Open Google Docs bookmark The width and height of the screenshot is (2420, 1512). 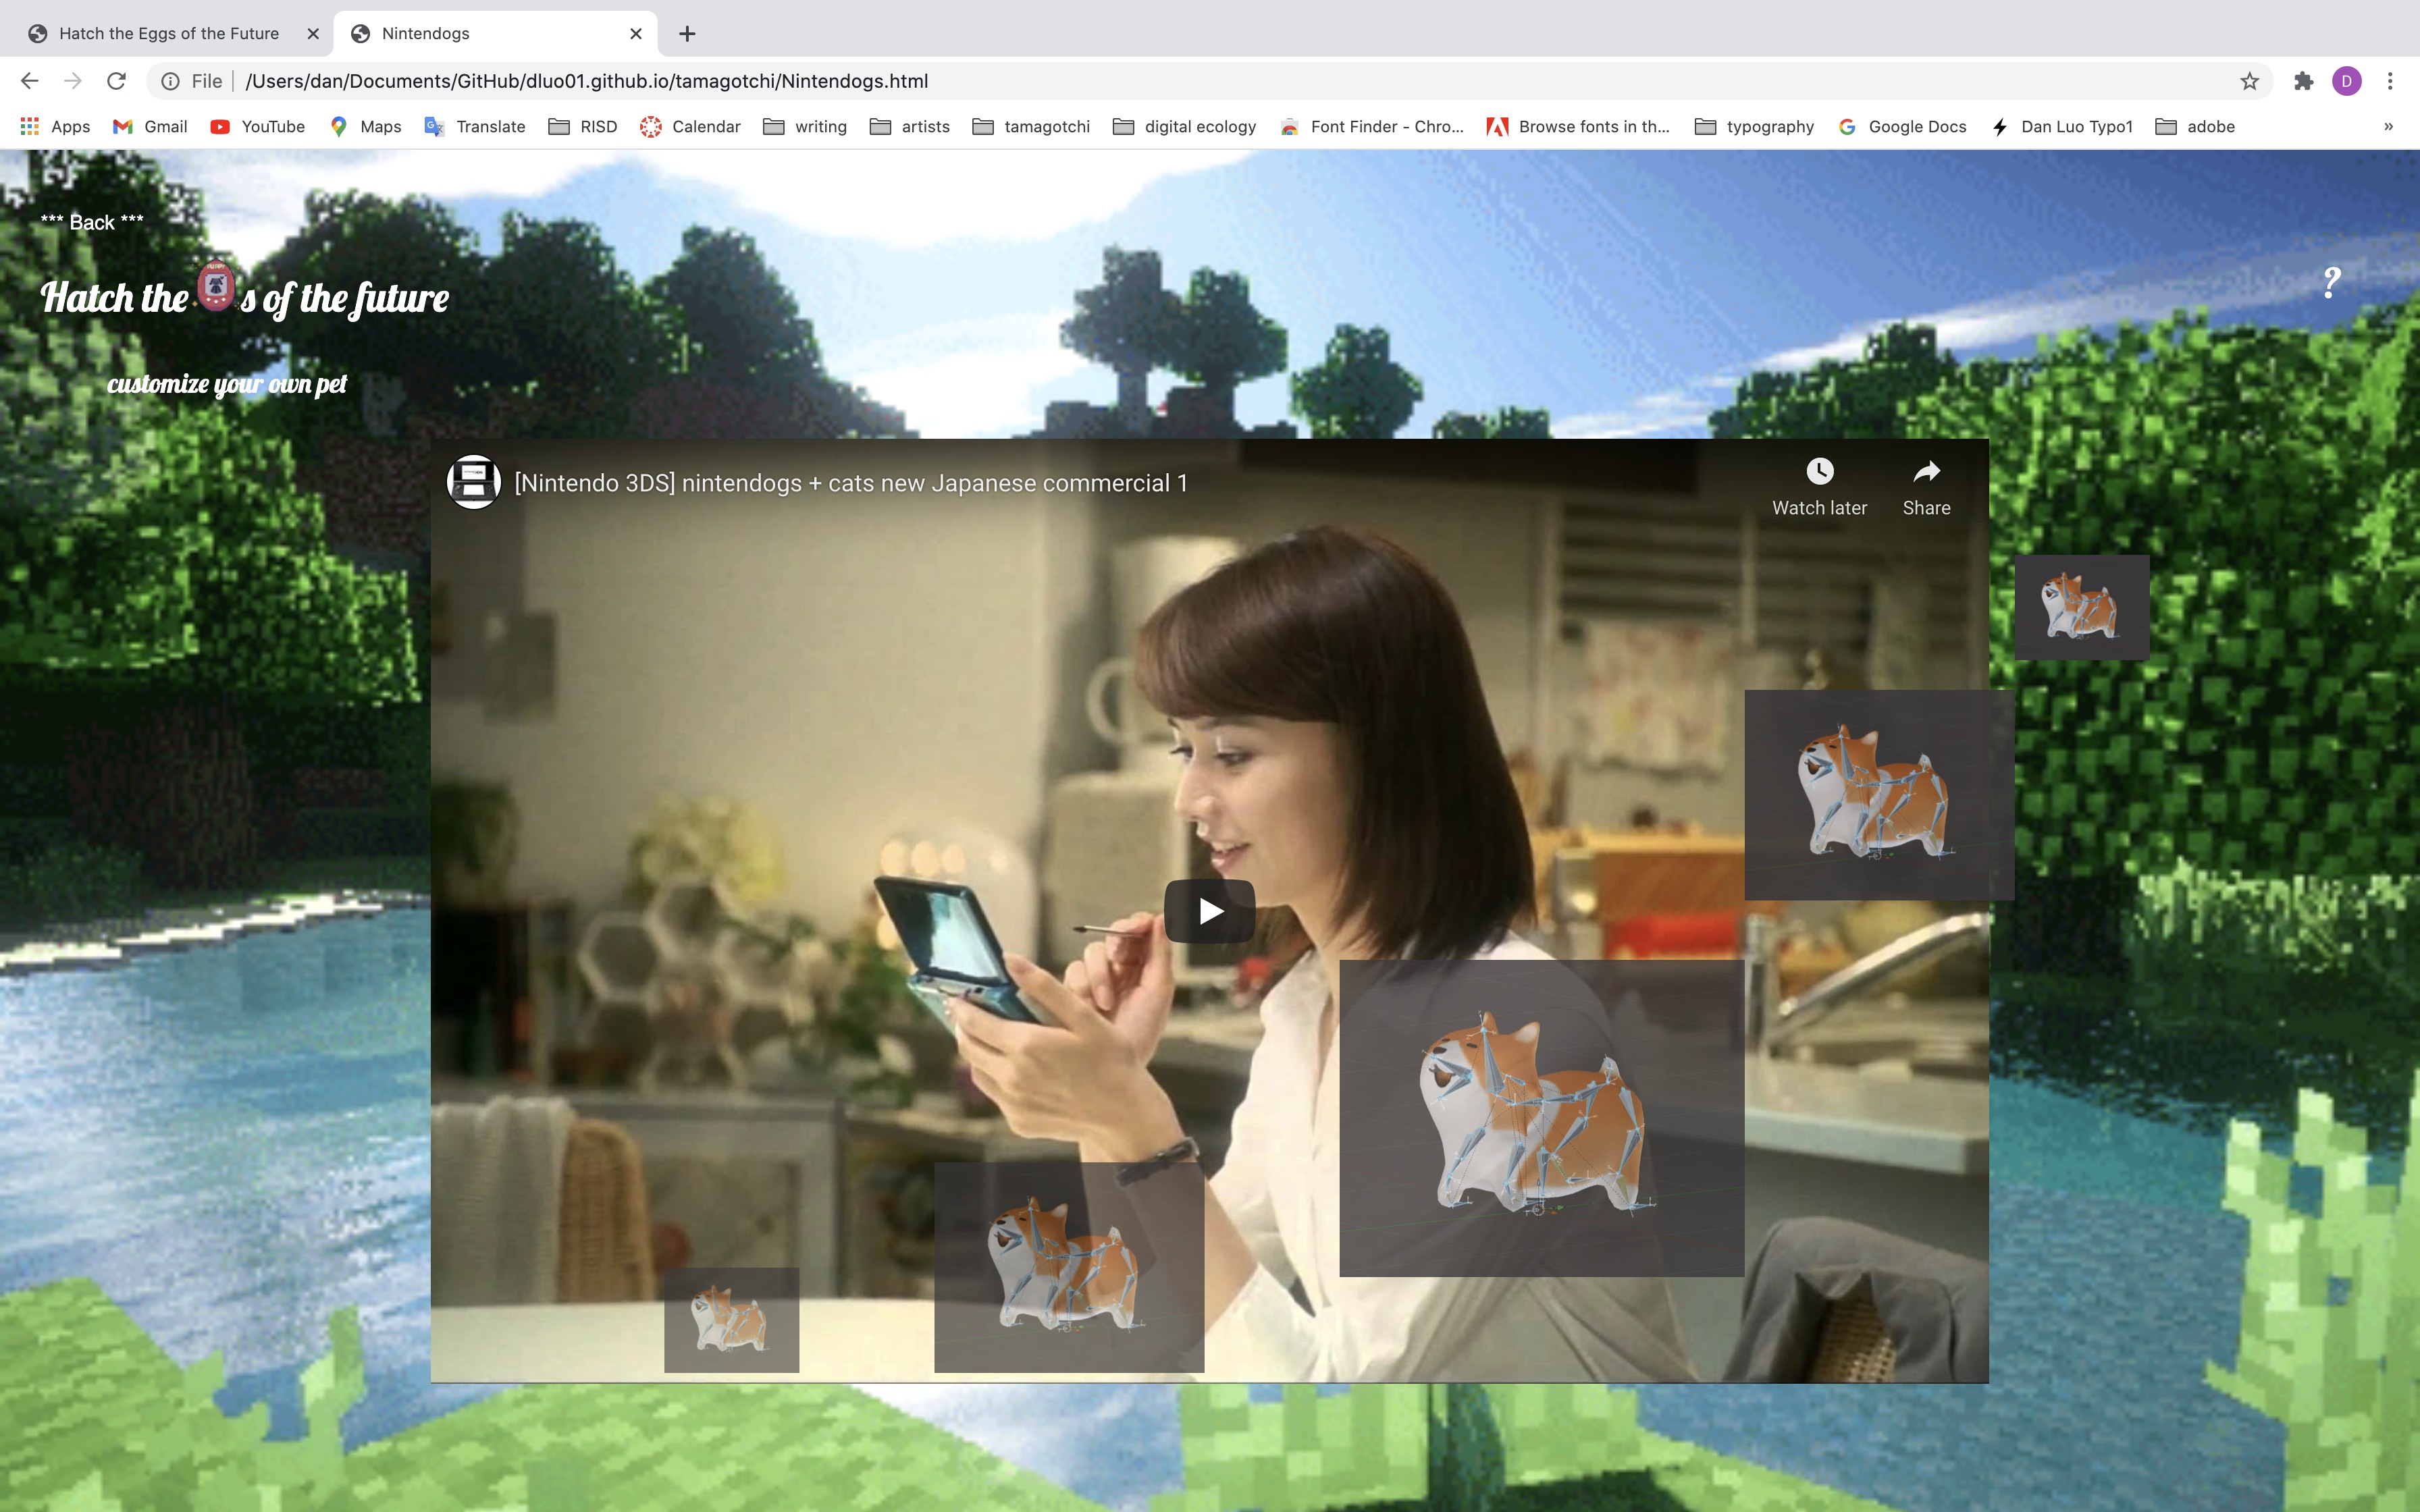pos(1902,126)
